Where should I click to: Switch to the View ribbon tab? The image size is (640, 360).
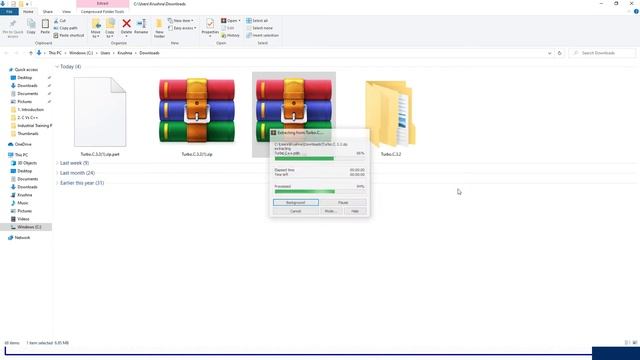point(66,12)
